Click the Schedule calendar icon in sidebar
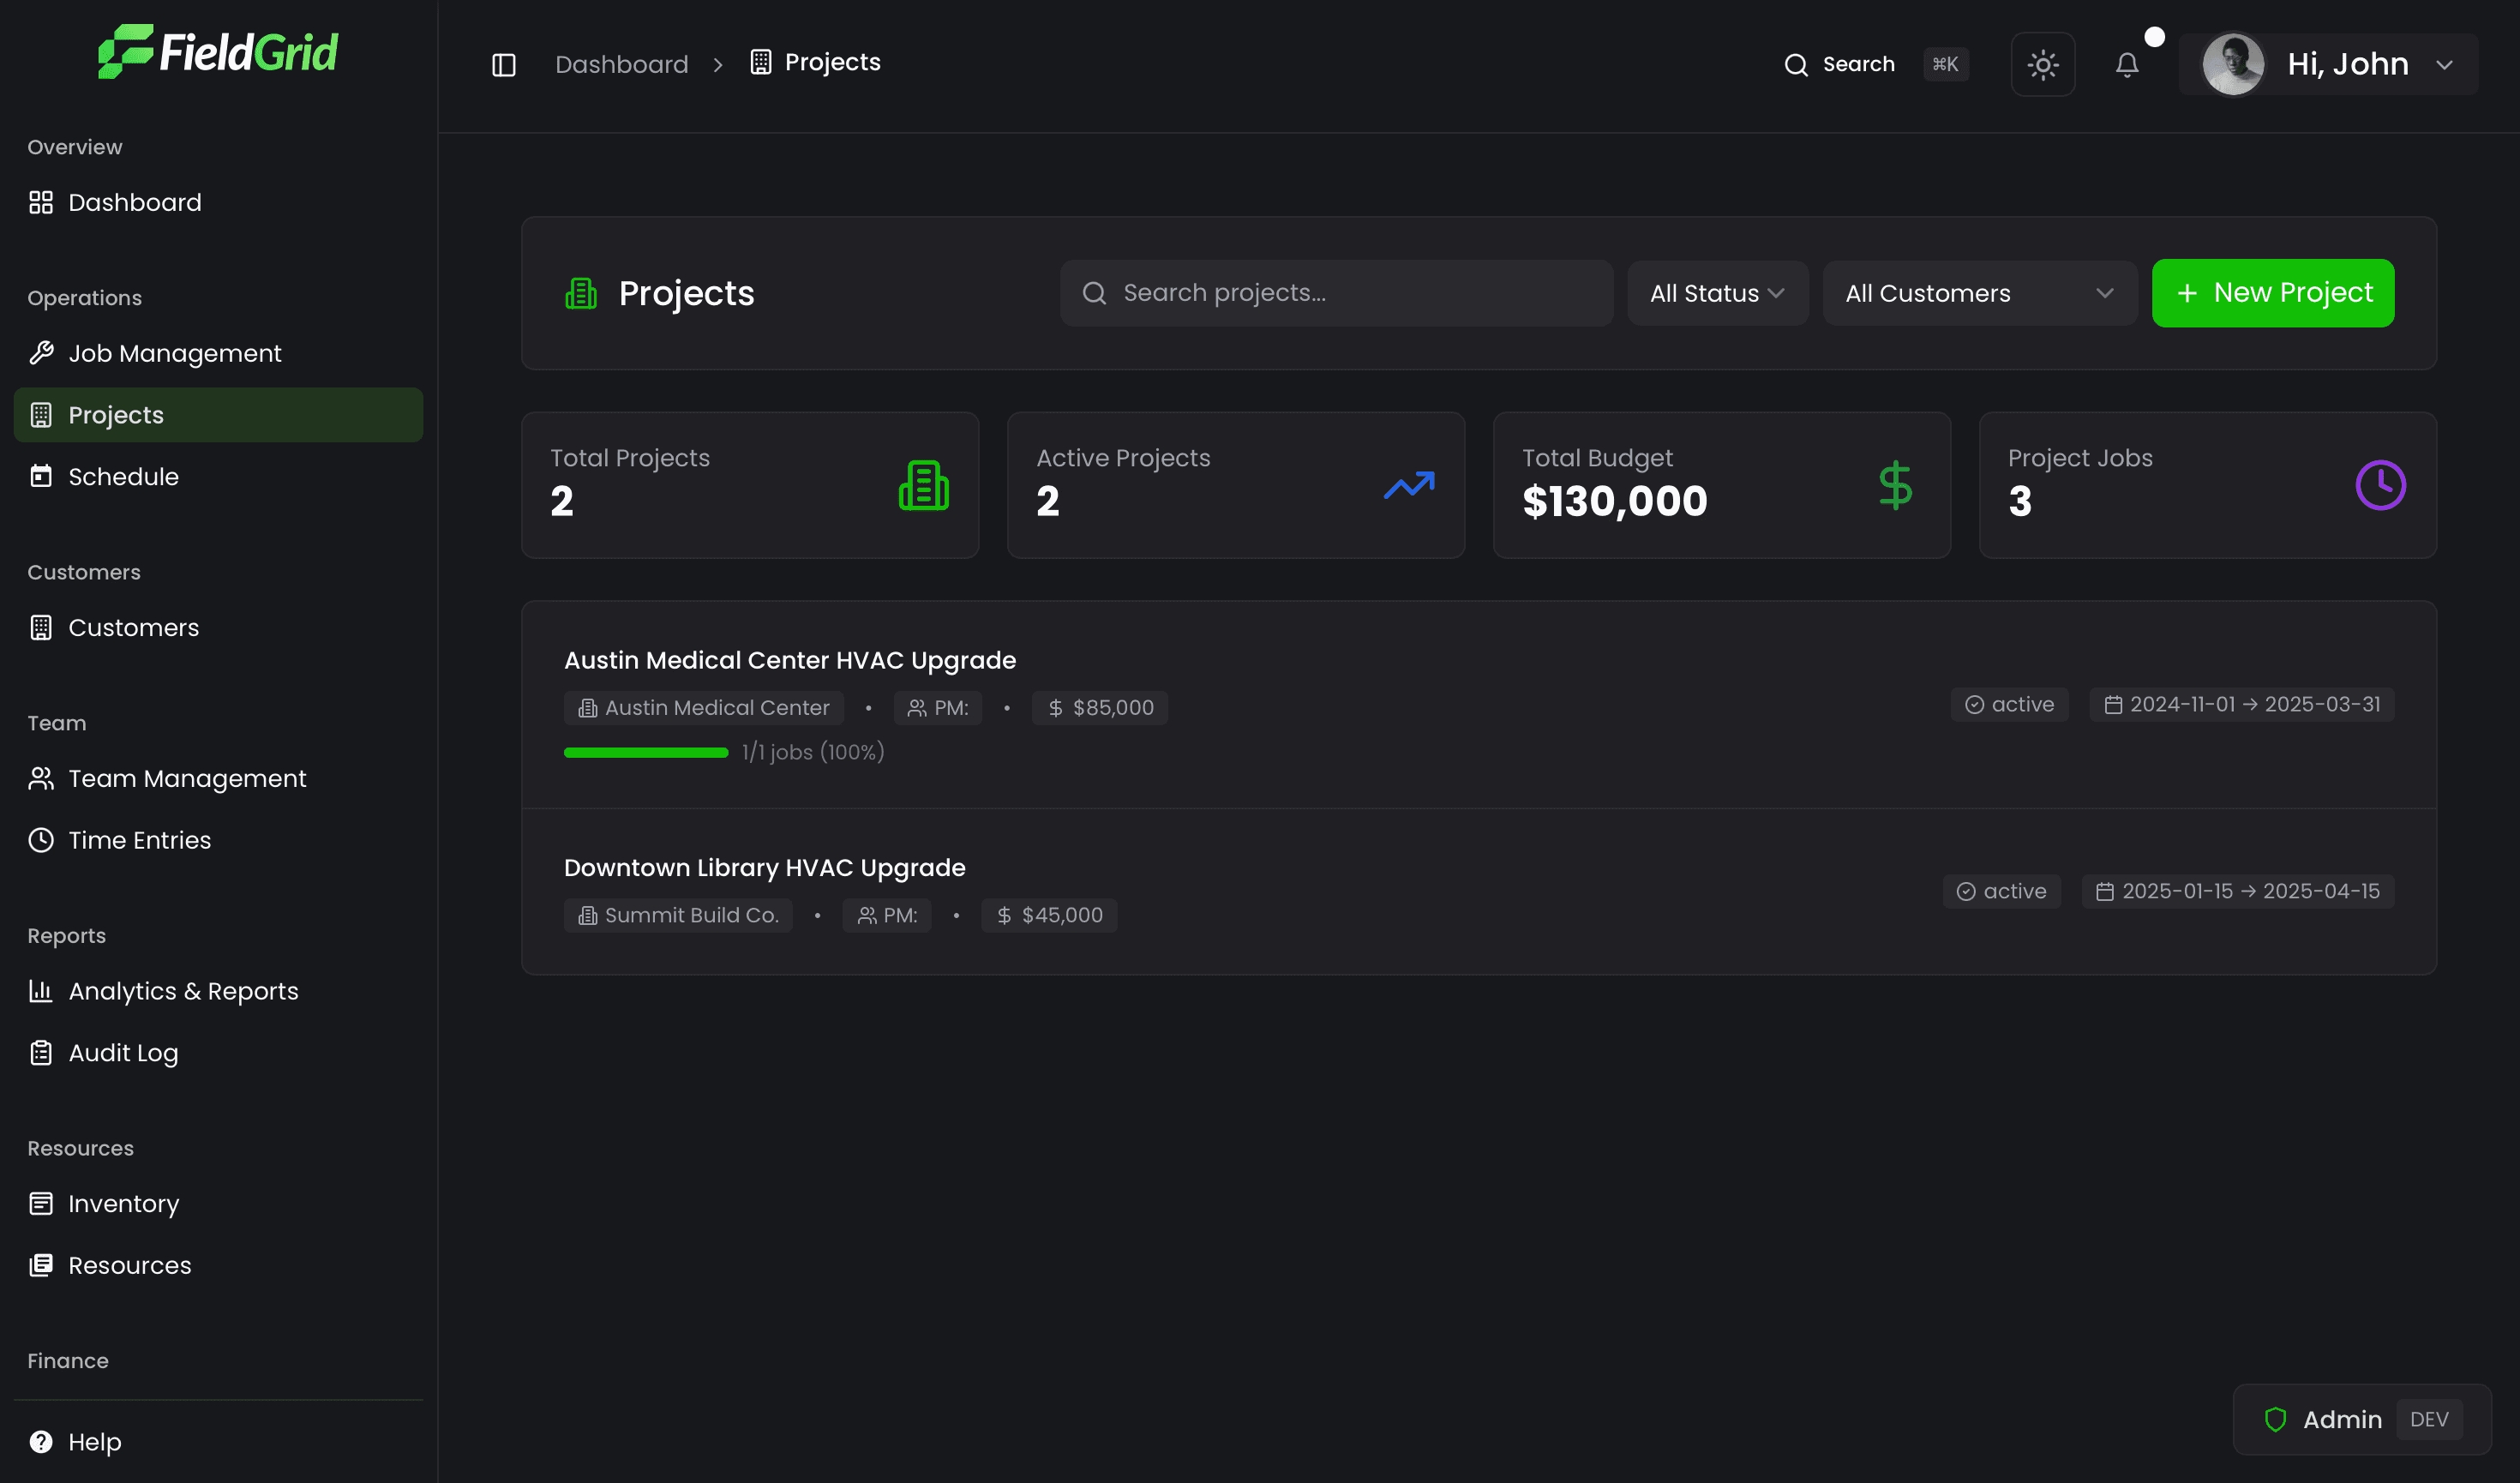This screenshot has height=1483, width=2520. pos(41,477)
